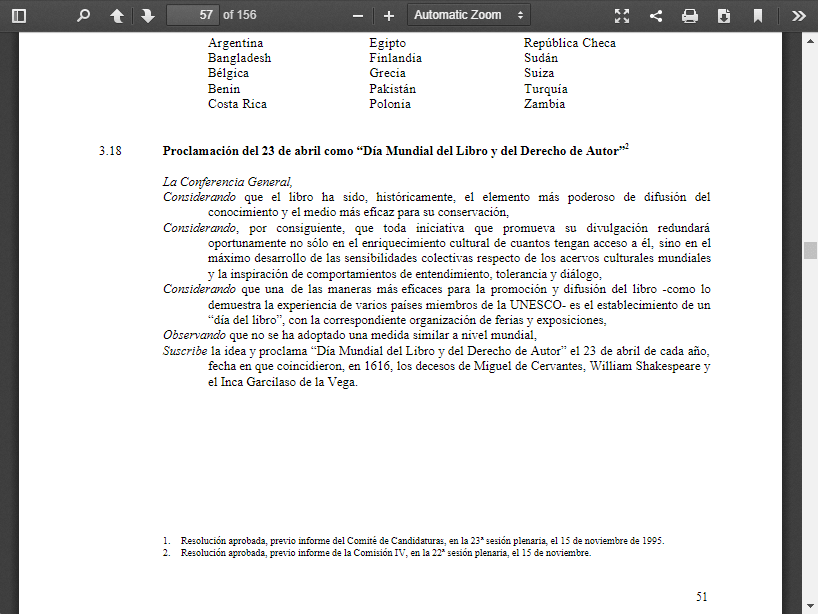Screen dimensions: 818x614
Task: Go to previous page arrow
Action: coord(117,16)
